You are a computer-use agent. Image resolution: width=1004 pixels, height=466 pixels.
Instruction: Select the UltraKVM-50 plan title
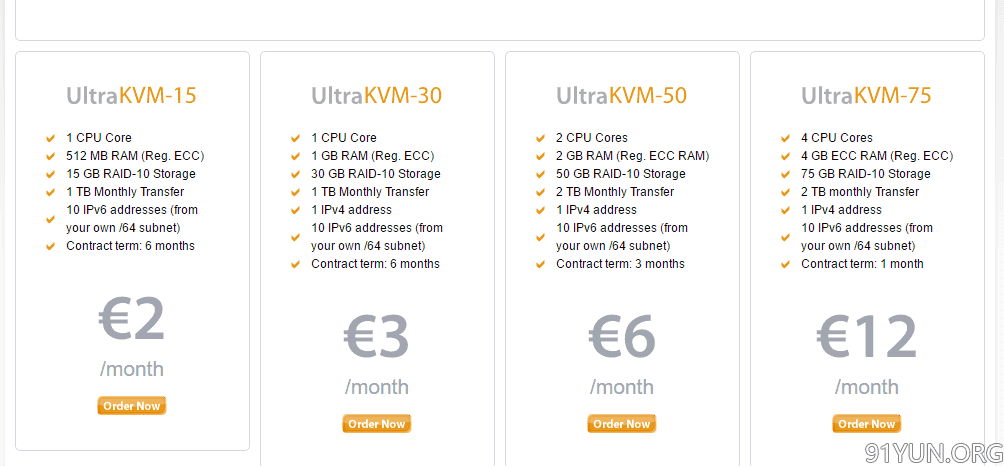click(621, 95)
